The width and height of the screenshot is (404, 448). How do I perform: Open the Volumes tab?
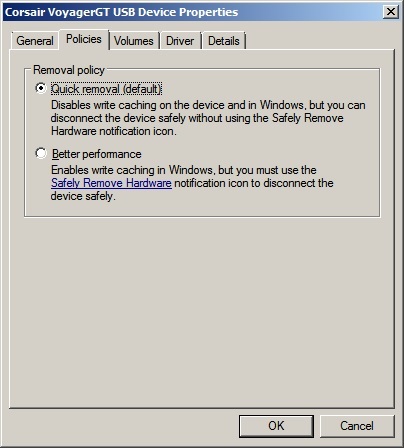coord(134,41)
